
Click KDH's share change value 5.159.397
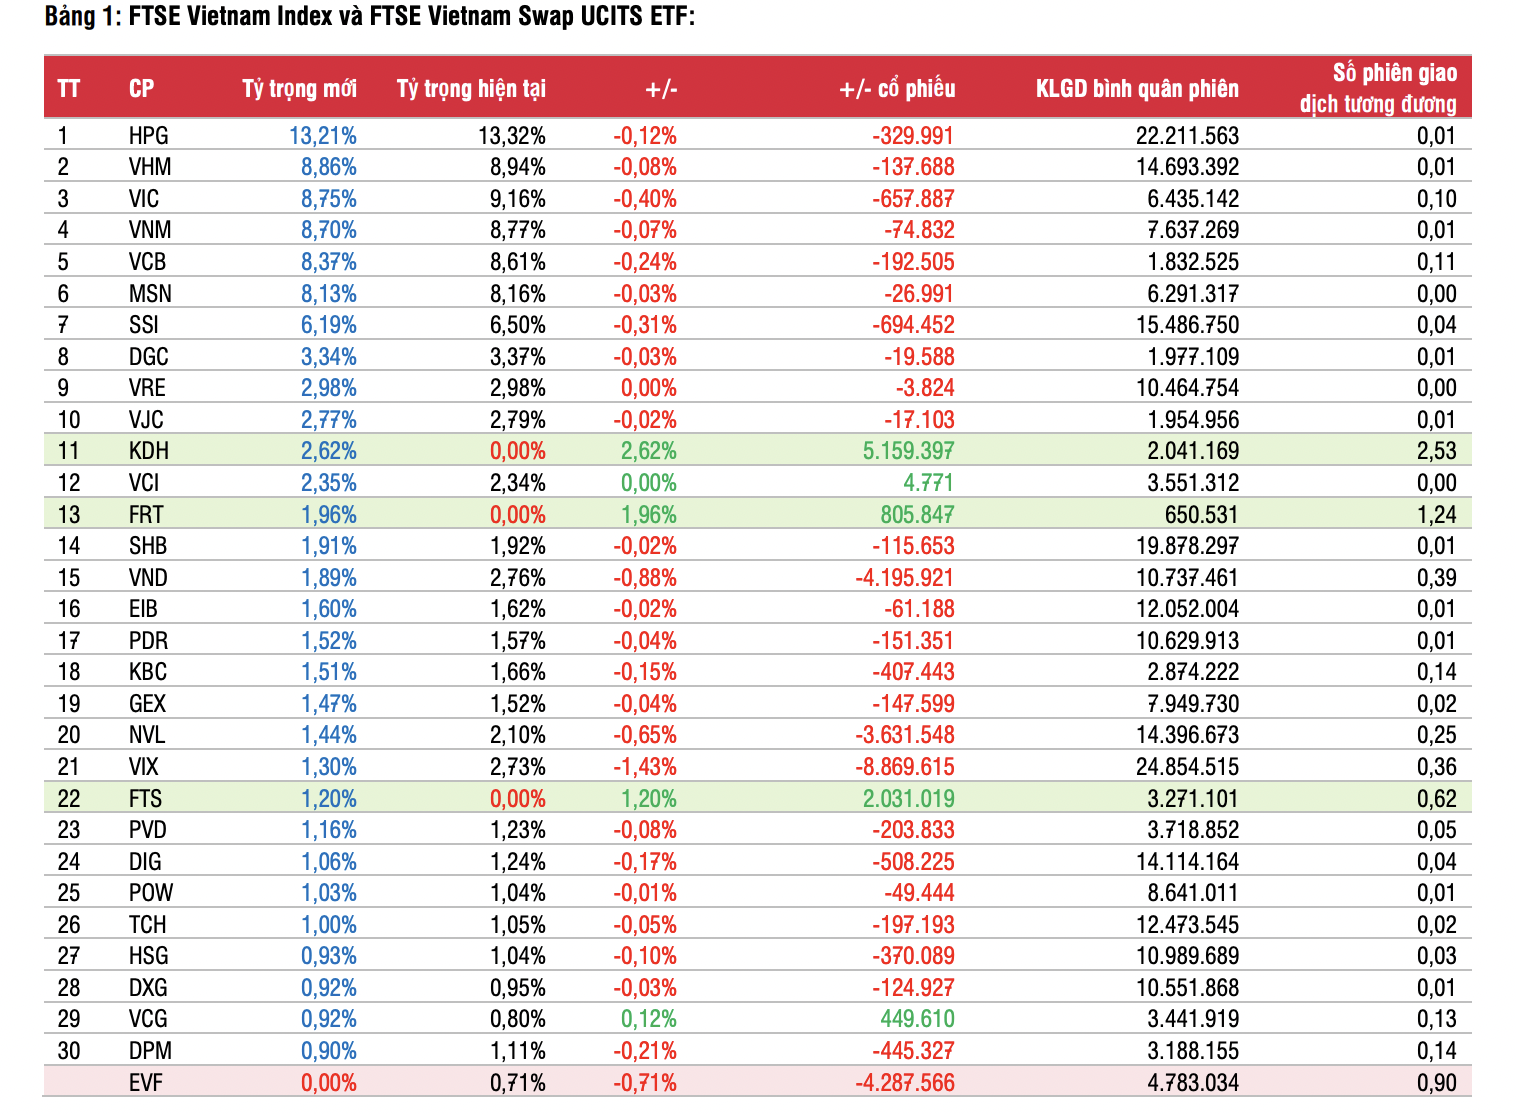click(908, 451)
